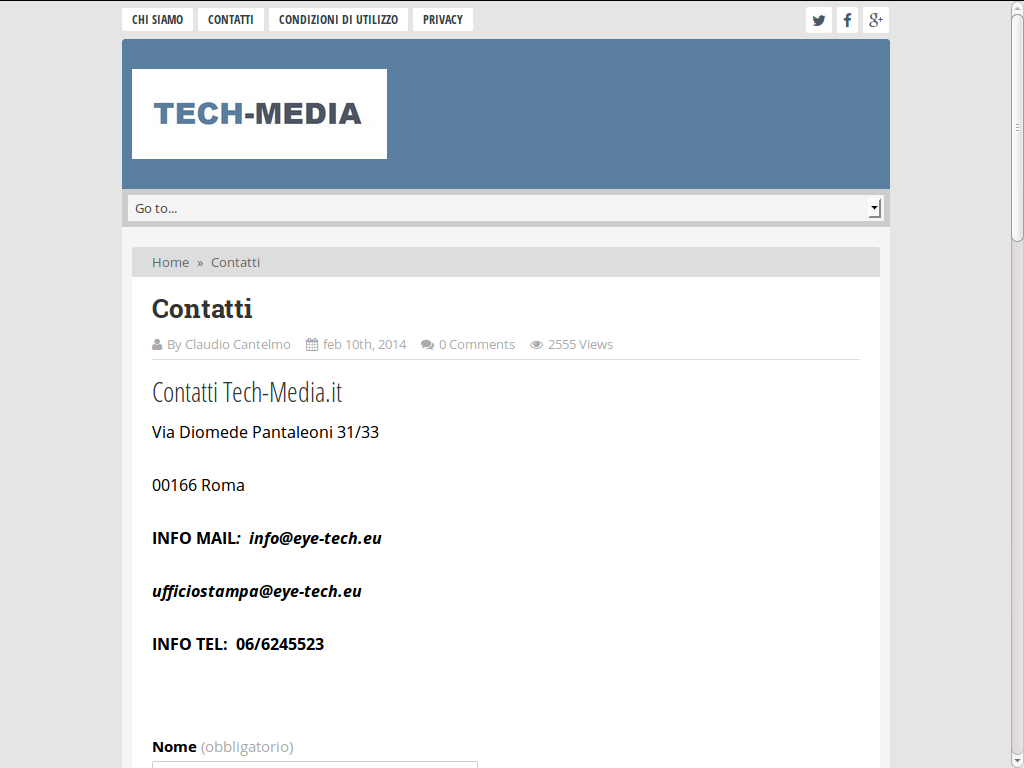This screenshot has height=768, width=1024.
Task: Click the eye views icon
Action: [536, 345]
